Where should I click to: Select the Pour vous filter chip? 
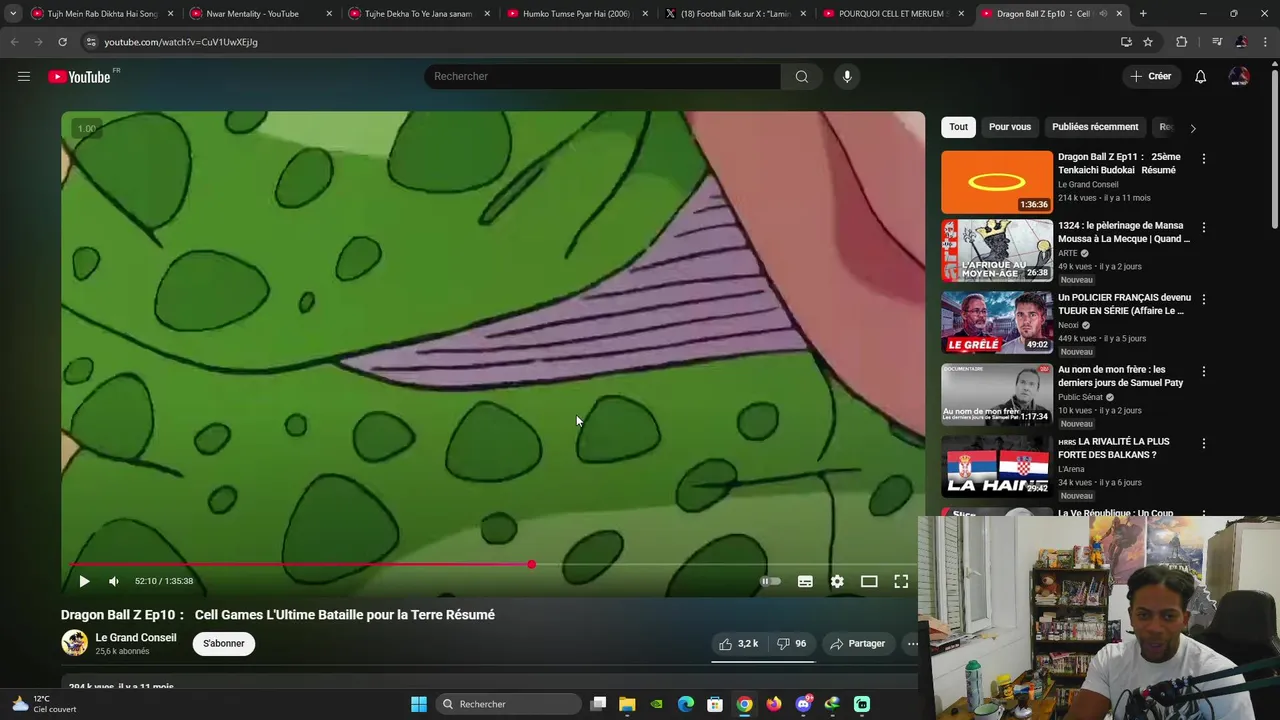pyautogui.click(x=1010, y=127)
